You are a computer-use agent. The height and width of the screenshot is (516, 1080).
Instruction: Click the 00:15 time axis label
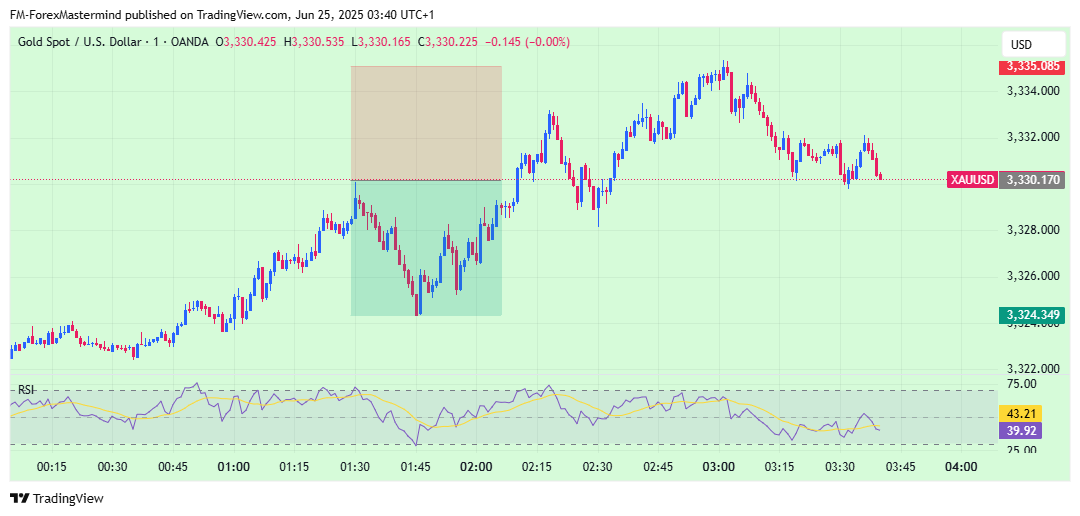(x=52, y=467)
